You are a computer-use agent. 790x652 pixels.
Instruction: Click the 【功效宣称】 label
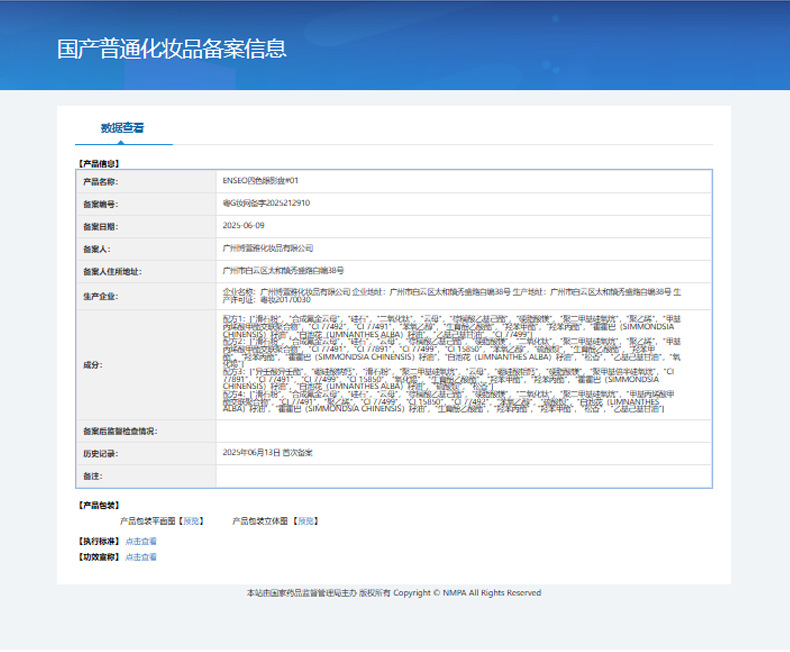pos(99,557)
